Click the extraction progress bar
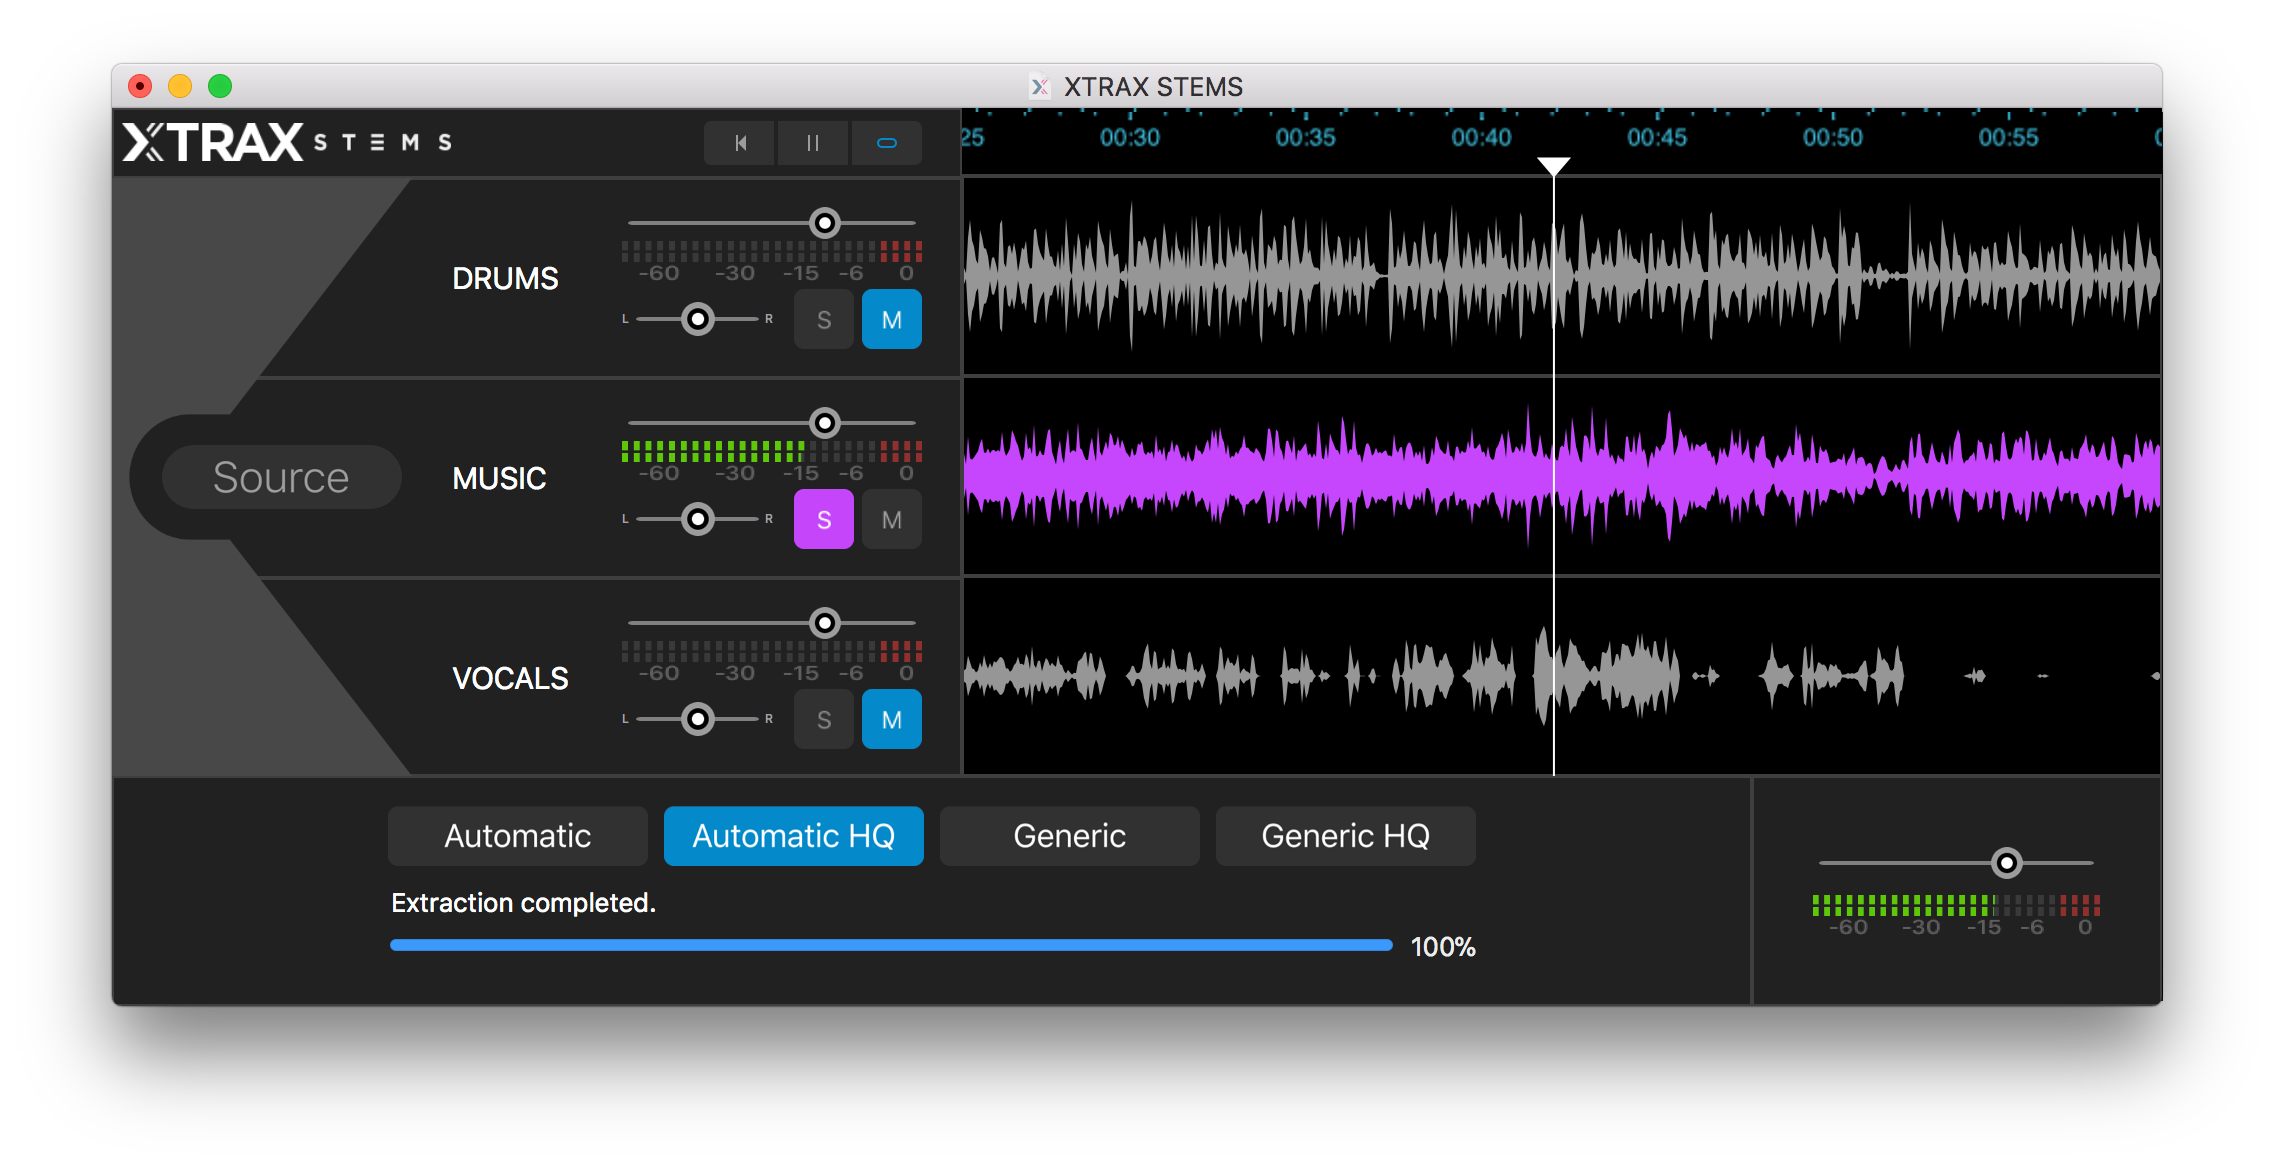Image resolution: width=2274 pixels, height=1166 pixels. (891, 945)
